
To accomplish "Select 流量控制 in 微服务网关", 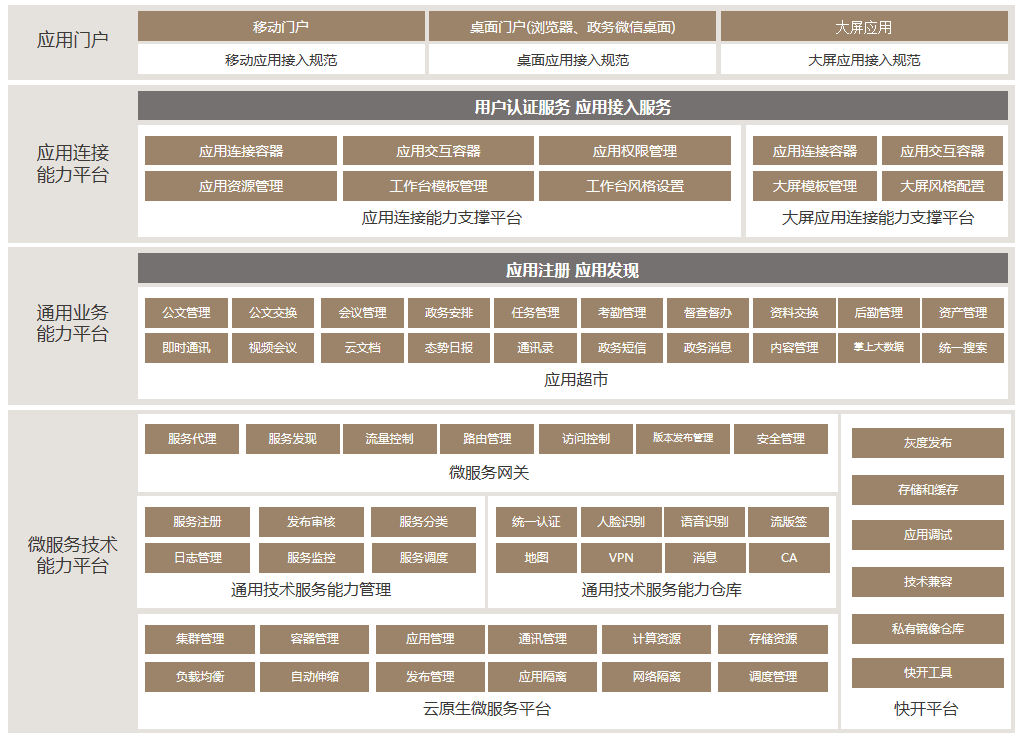I will 389,439.
